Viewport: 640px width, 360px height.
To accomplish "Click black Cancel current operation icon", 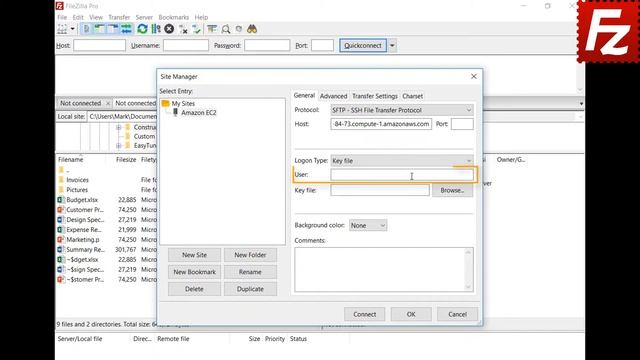I will tap(169, 29).
